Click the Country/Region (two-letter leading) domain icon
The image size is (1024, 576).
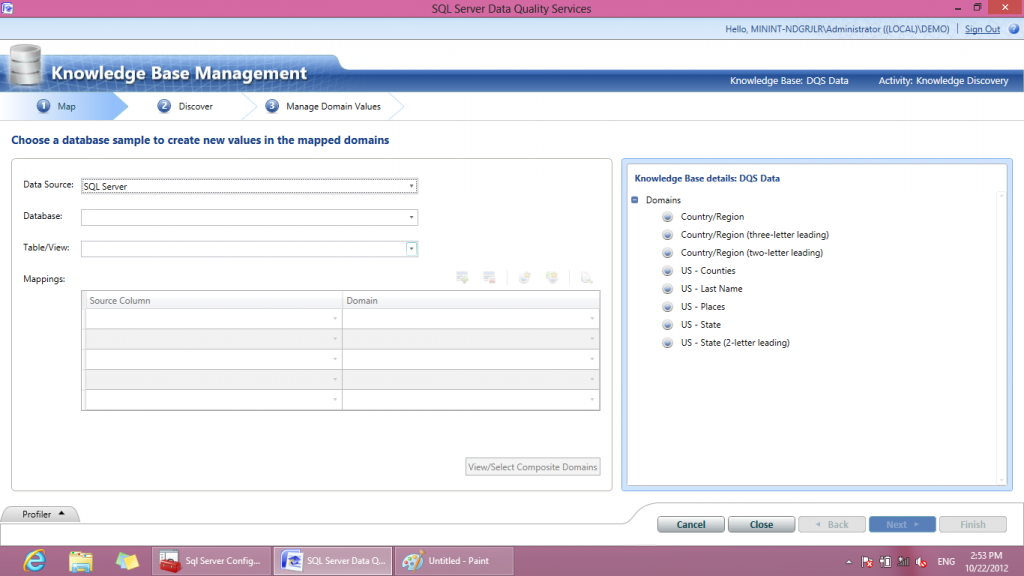click(667, 253)
